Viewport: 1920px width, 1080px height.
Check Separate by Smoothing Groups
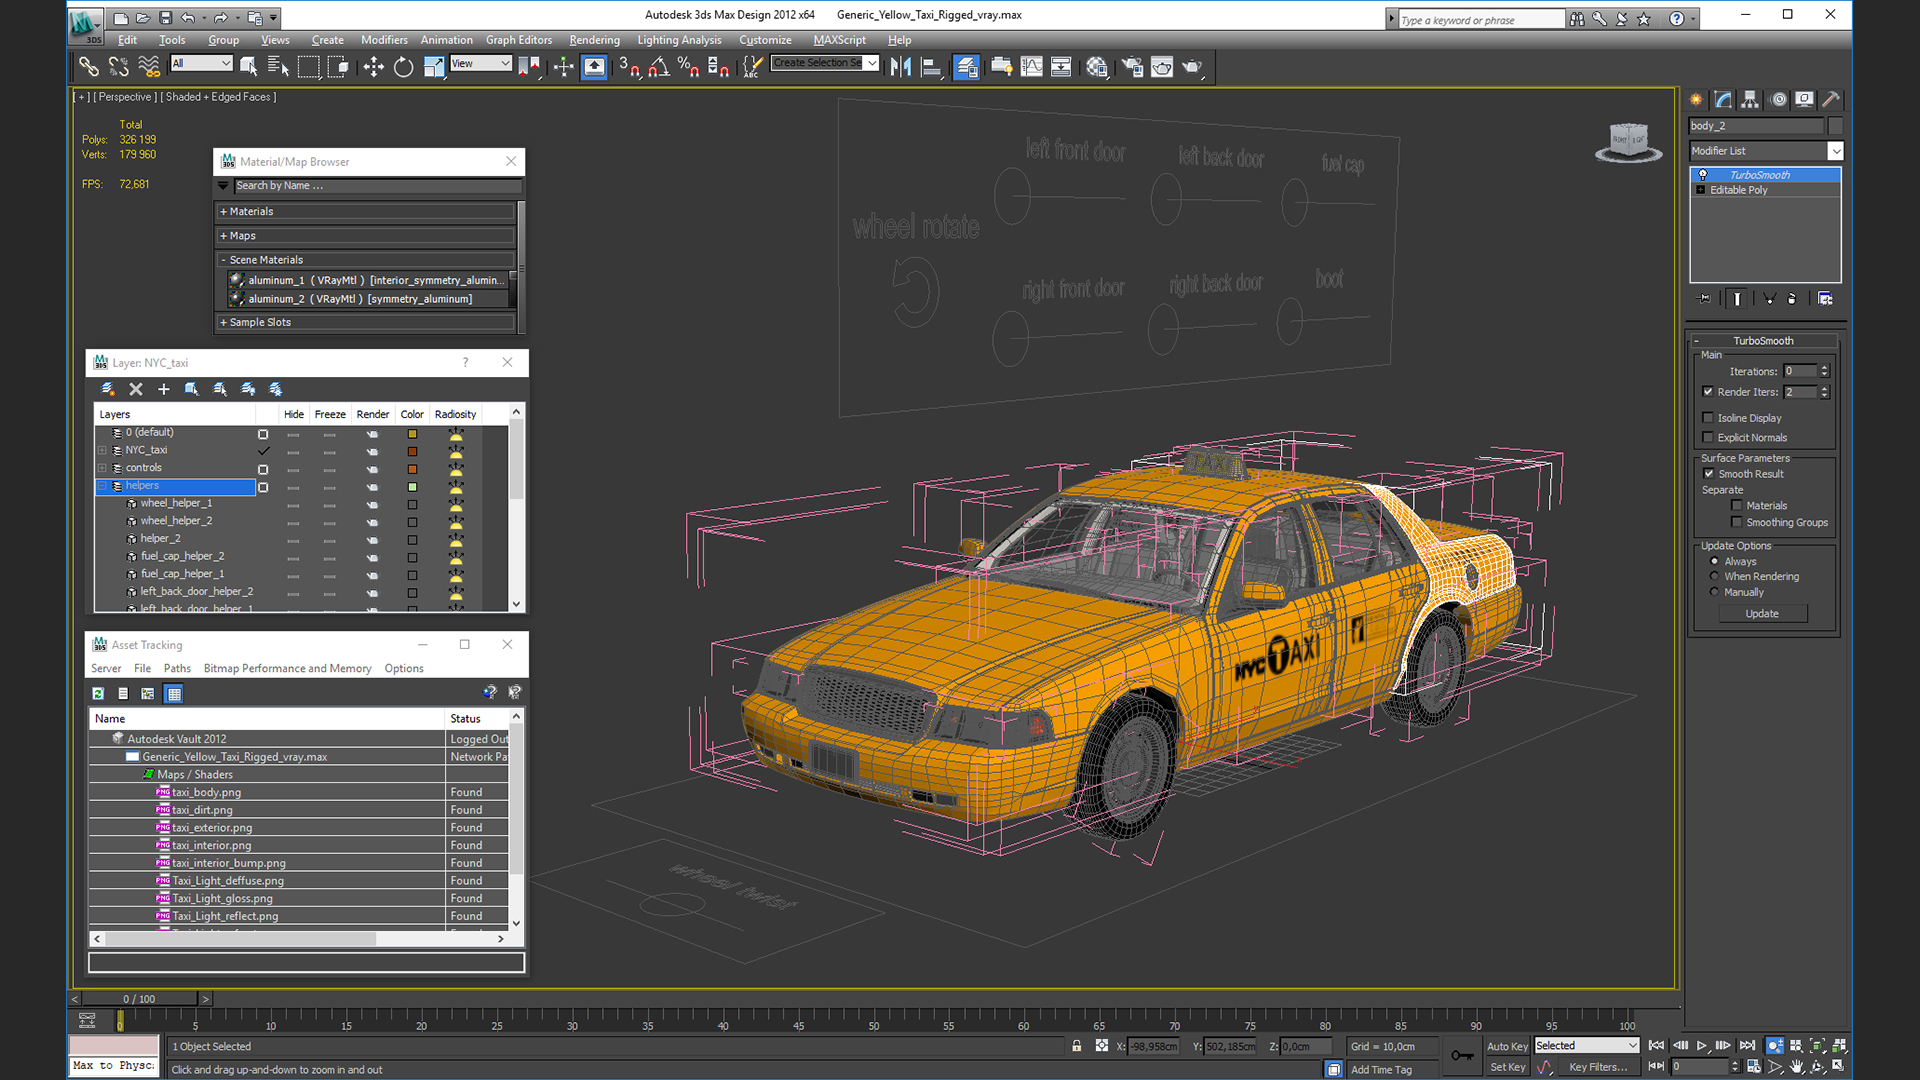pos(1737,522)
